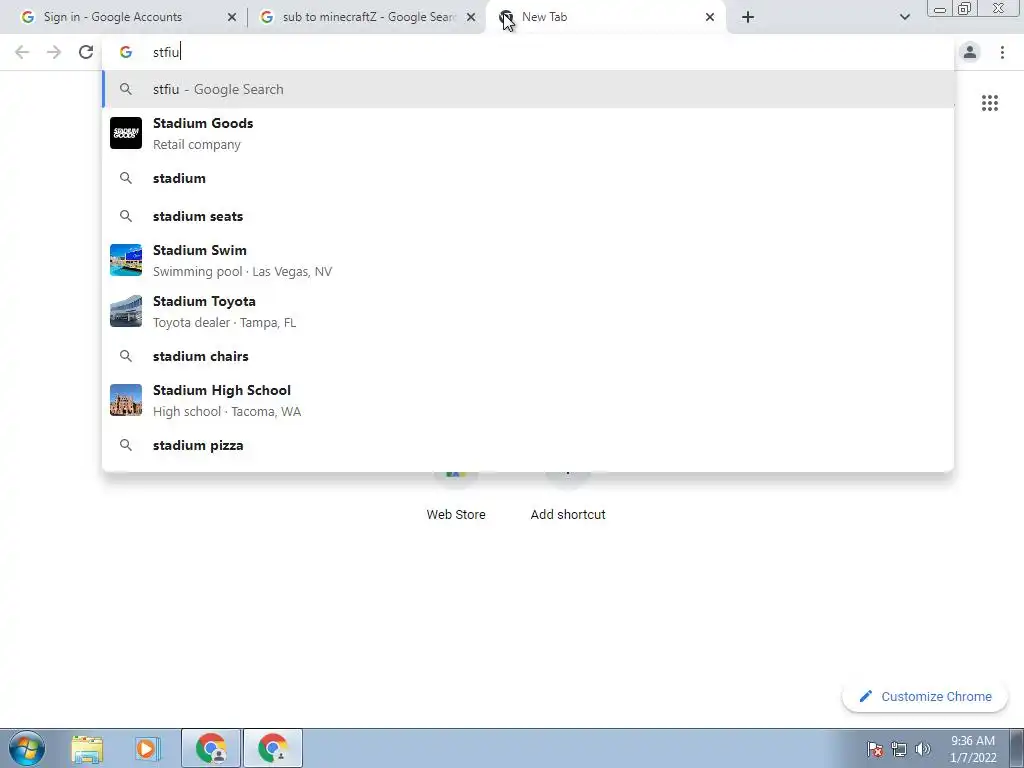
Task: Close the Sign in - Google Accounts tab
Action: click(x=232, y=17)
